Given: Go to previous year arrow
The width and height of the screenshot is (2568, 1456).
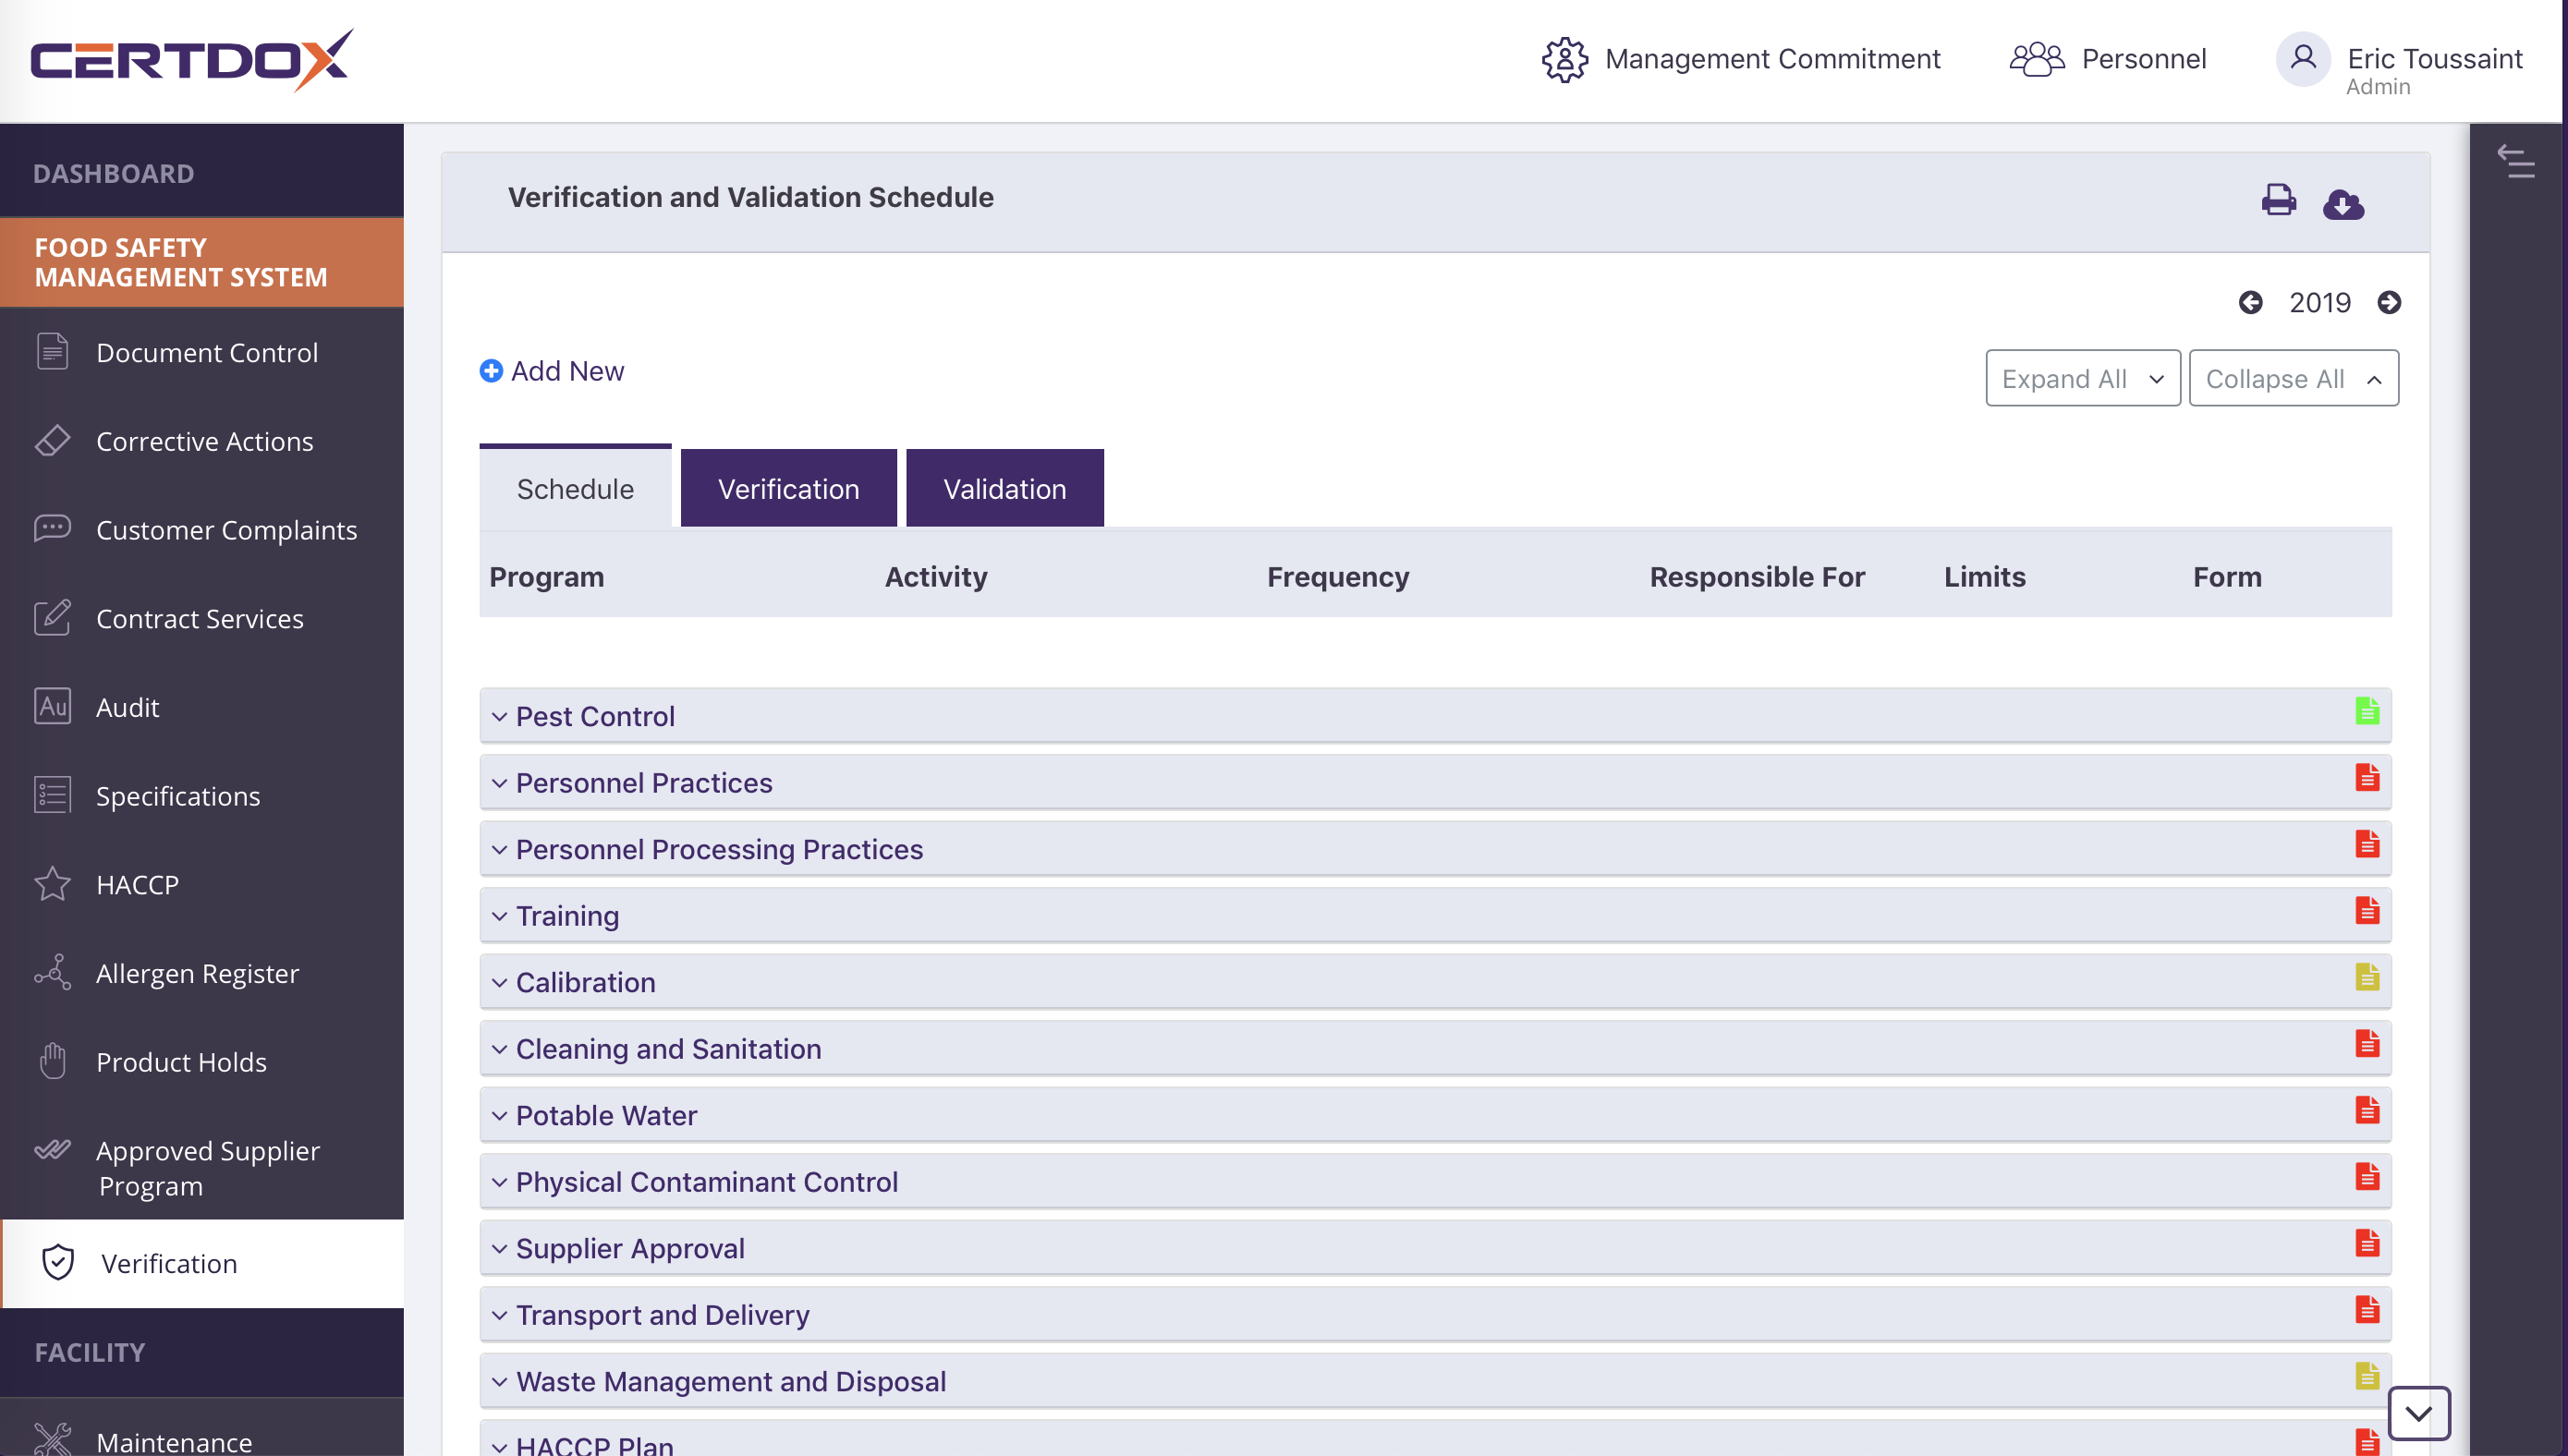Looking at the screenshot, I should click(x=2250, y=302).
